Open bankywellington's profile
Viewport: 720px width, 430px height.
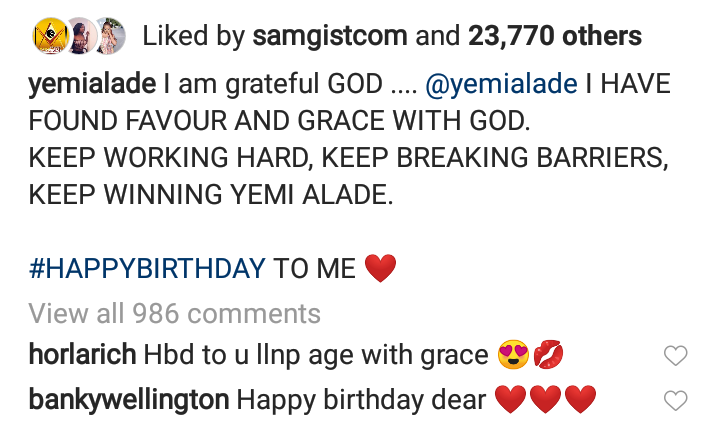click(x=129, y=401)
